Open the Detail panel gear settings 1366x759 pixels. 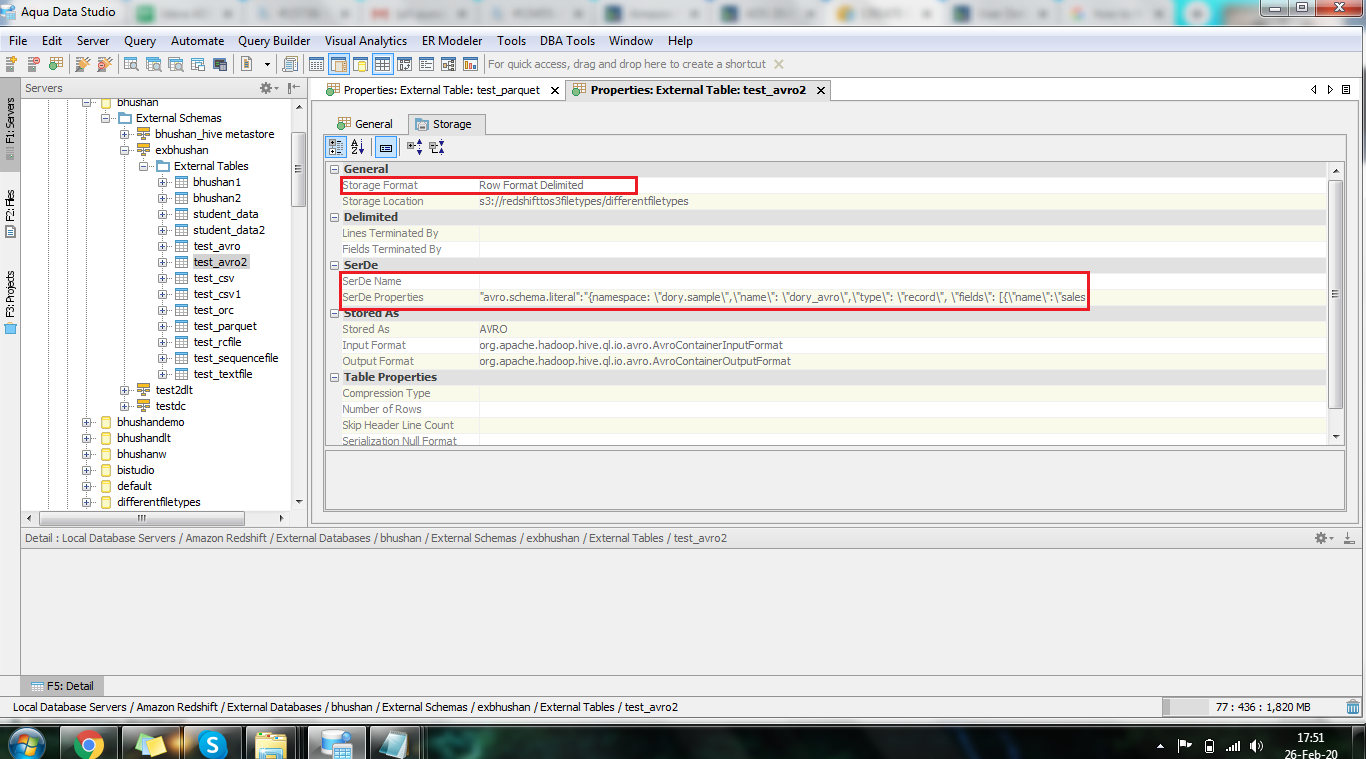coord(1323,538)
